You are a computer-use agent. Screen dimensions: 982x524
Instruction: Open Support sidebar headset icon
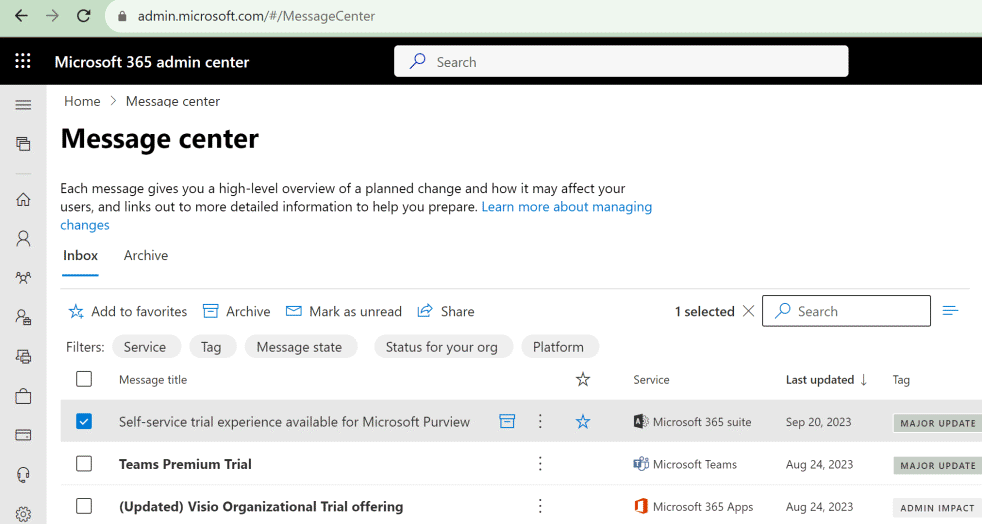[x=23, y=475]
